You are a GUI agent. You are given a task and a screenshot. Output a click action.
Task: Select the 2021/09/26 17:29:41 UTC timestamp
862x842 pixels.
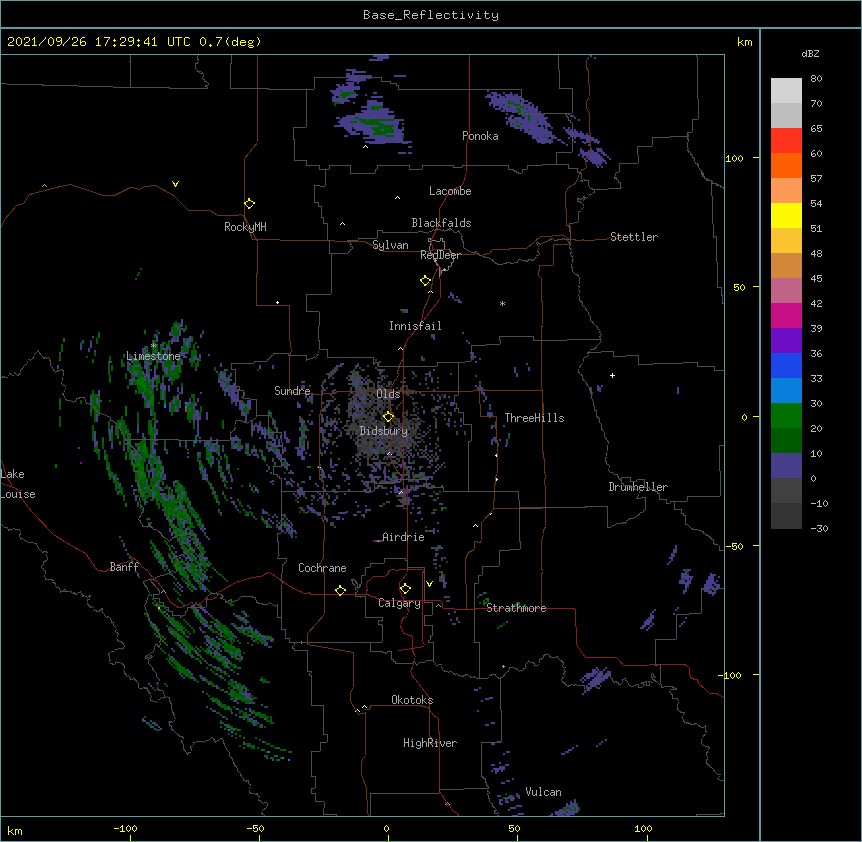click(99, 42)
